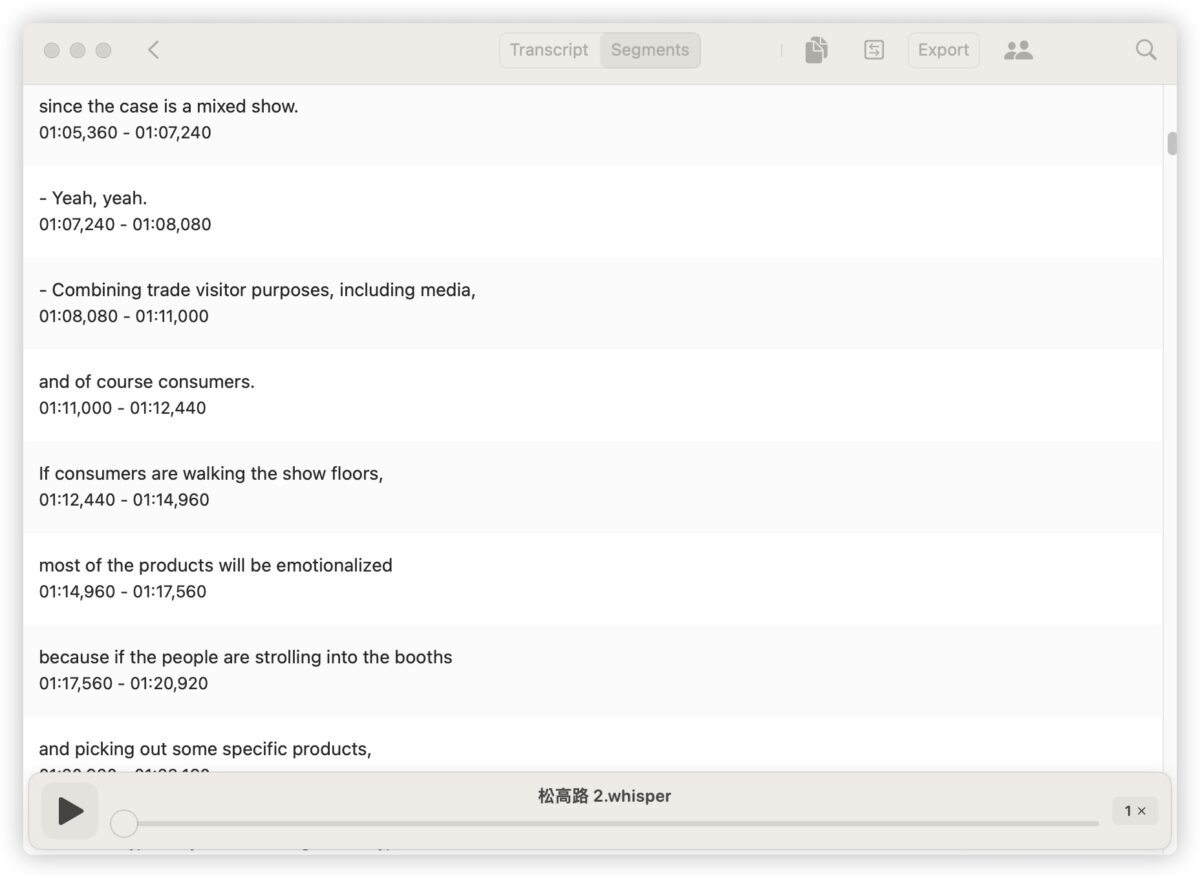
Task: Click the vertical scrollbar thumb
Action: 1172,143
